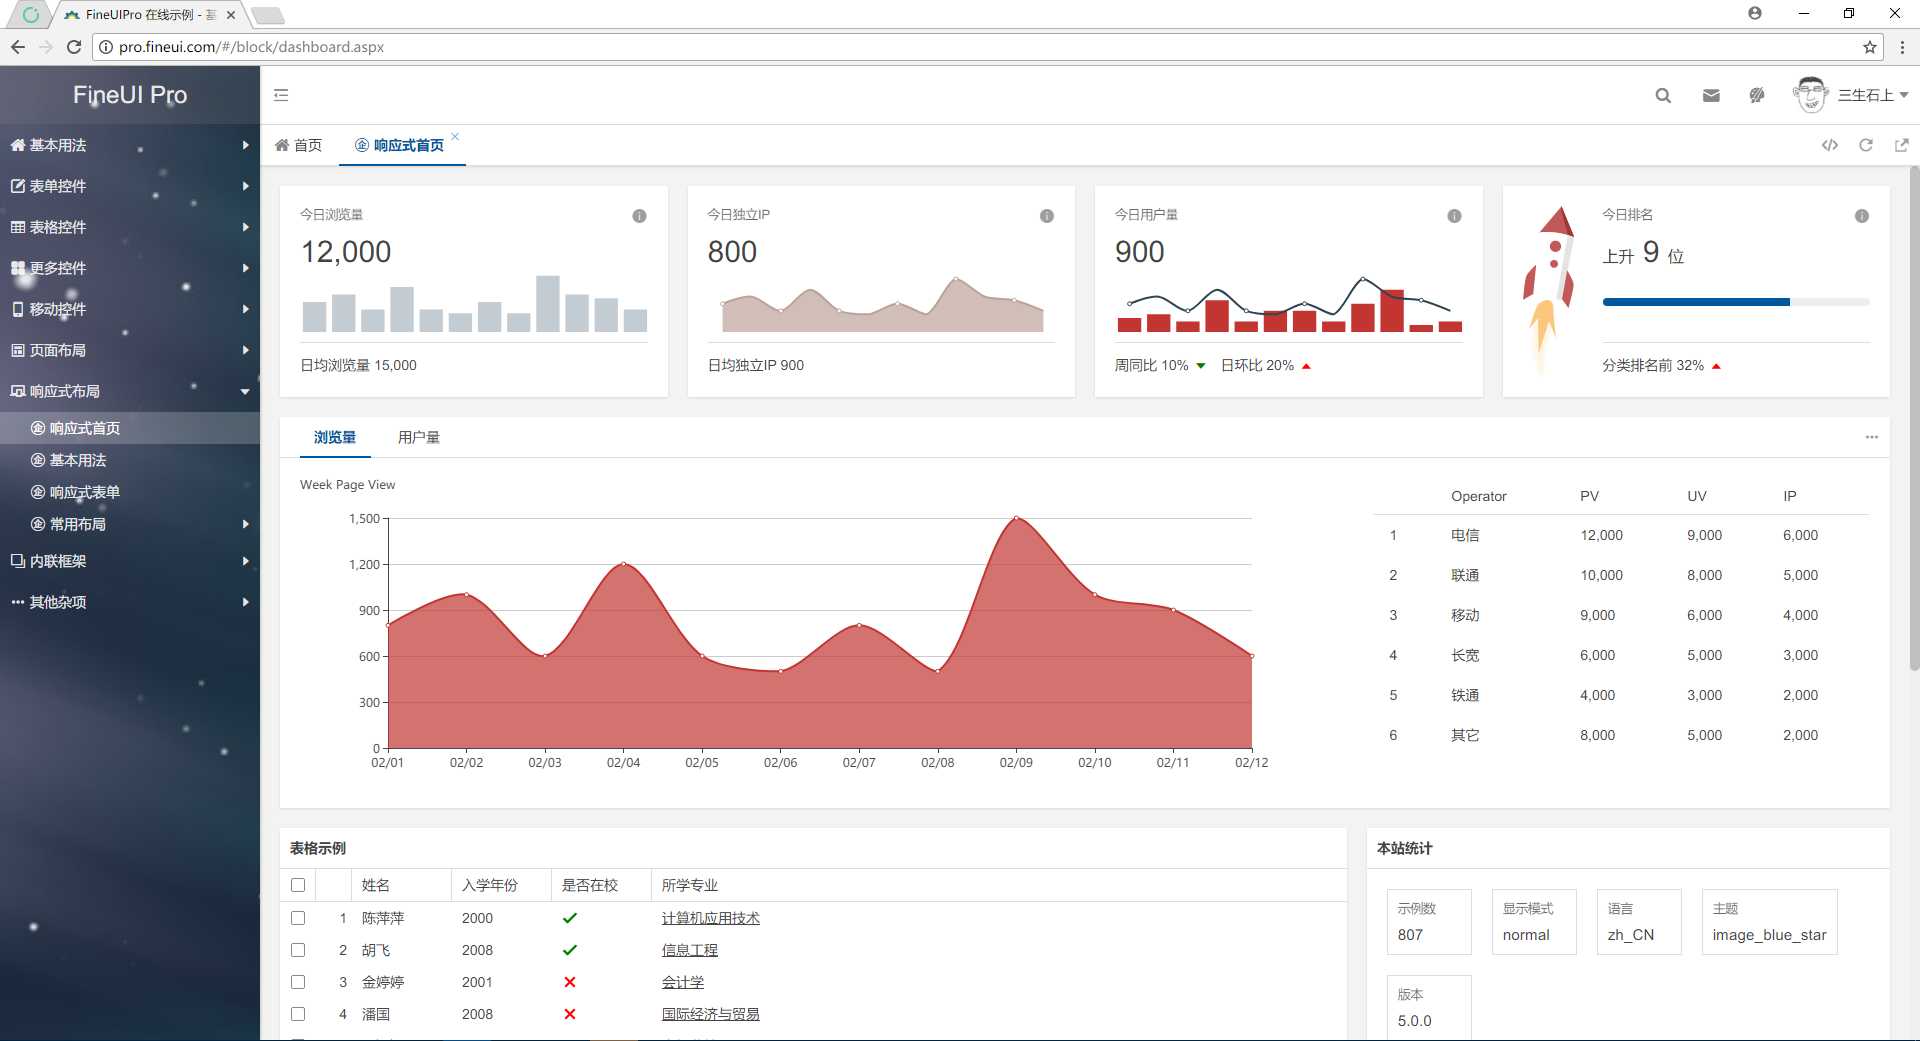Image resolution: width=1920 pixels, height=1041 pixels.
Task: Open the 三生石上 user dropdown
Action: (1872, 95)
